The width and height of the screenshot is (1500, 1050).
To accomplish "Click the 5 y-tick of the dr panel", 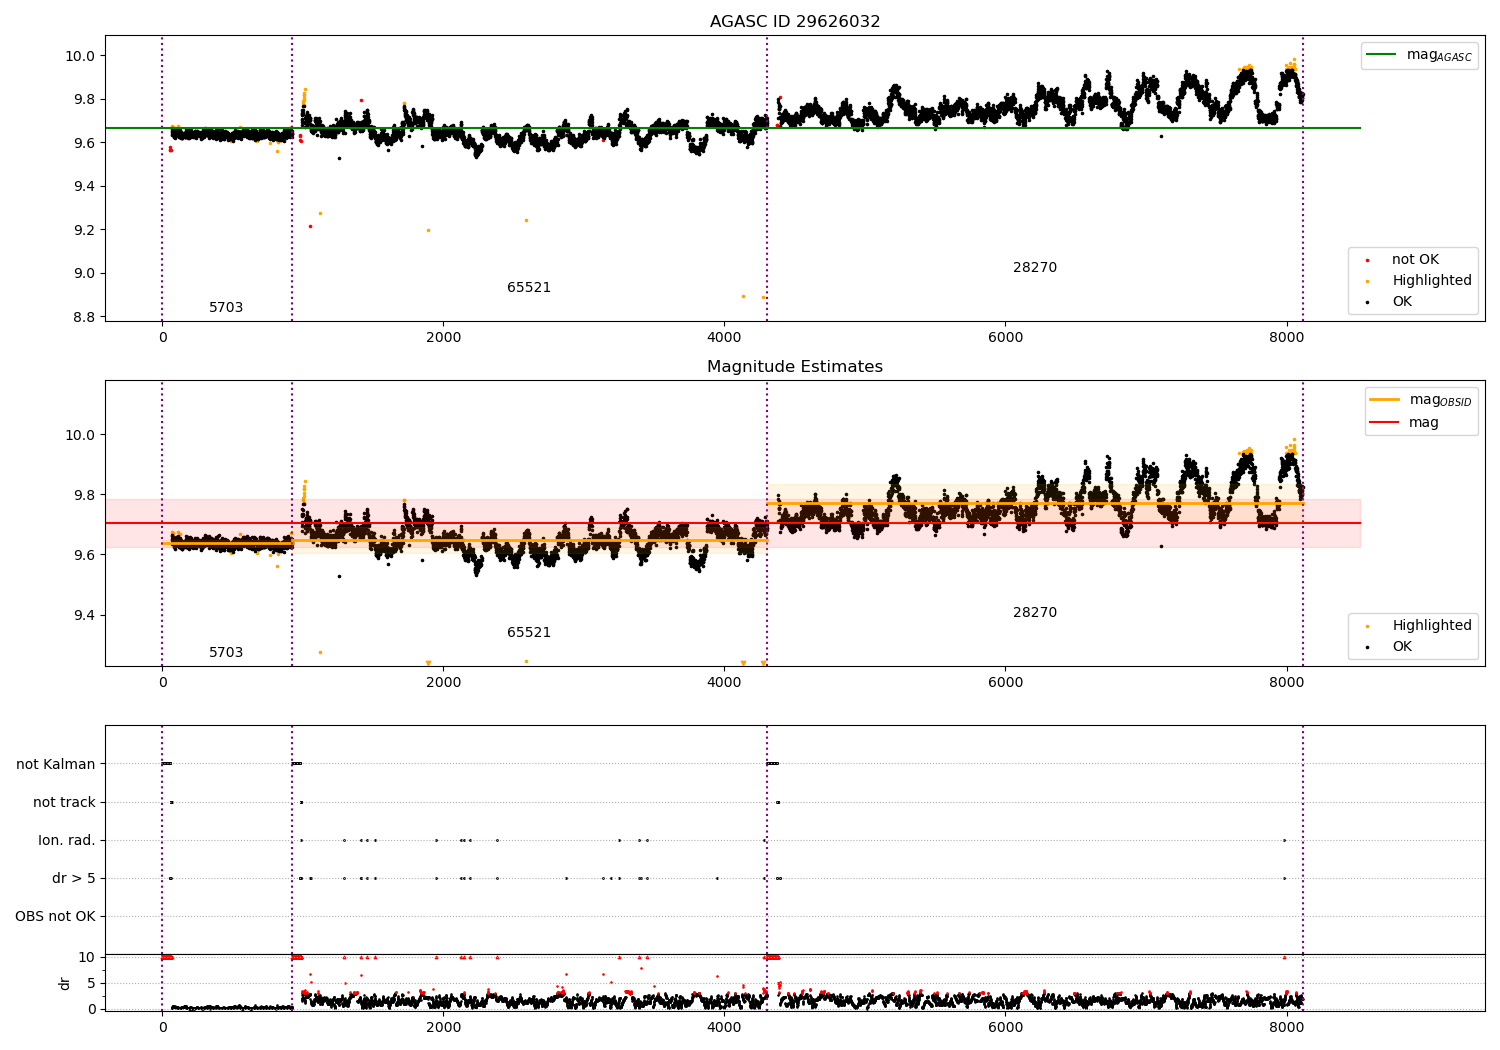I will tap(91, 983).
